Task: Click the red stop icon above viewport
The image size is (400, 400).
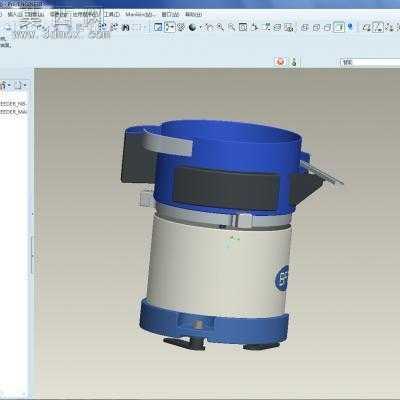Action: click(x=281, y=62)
